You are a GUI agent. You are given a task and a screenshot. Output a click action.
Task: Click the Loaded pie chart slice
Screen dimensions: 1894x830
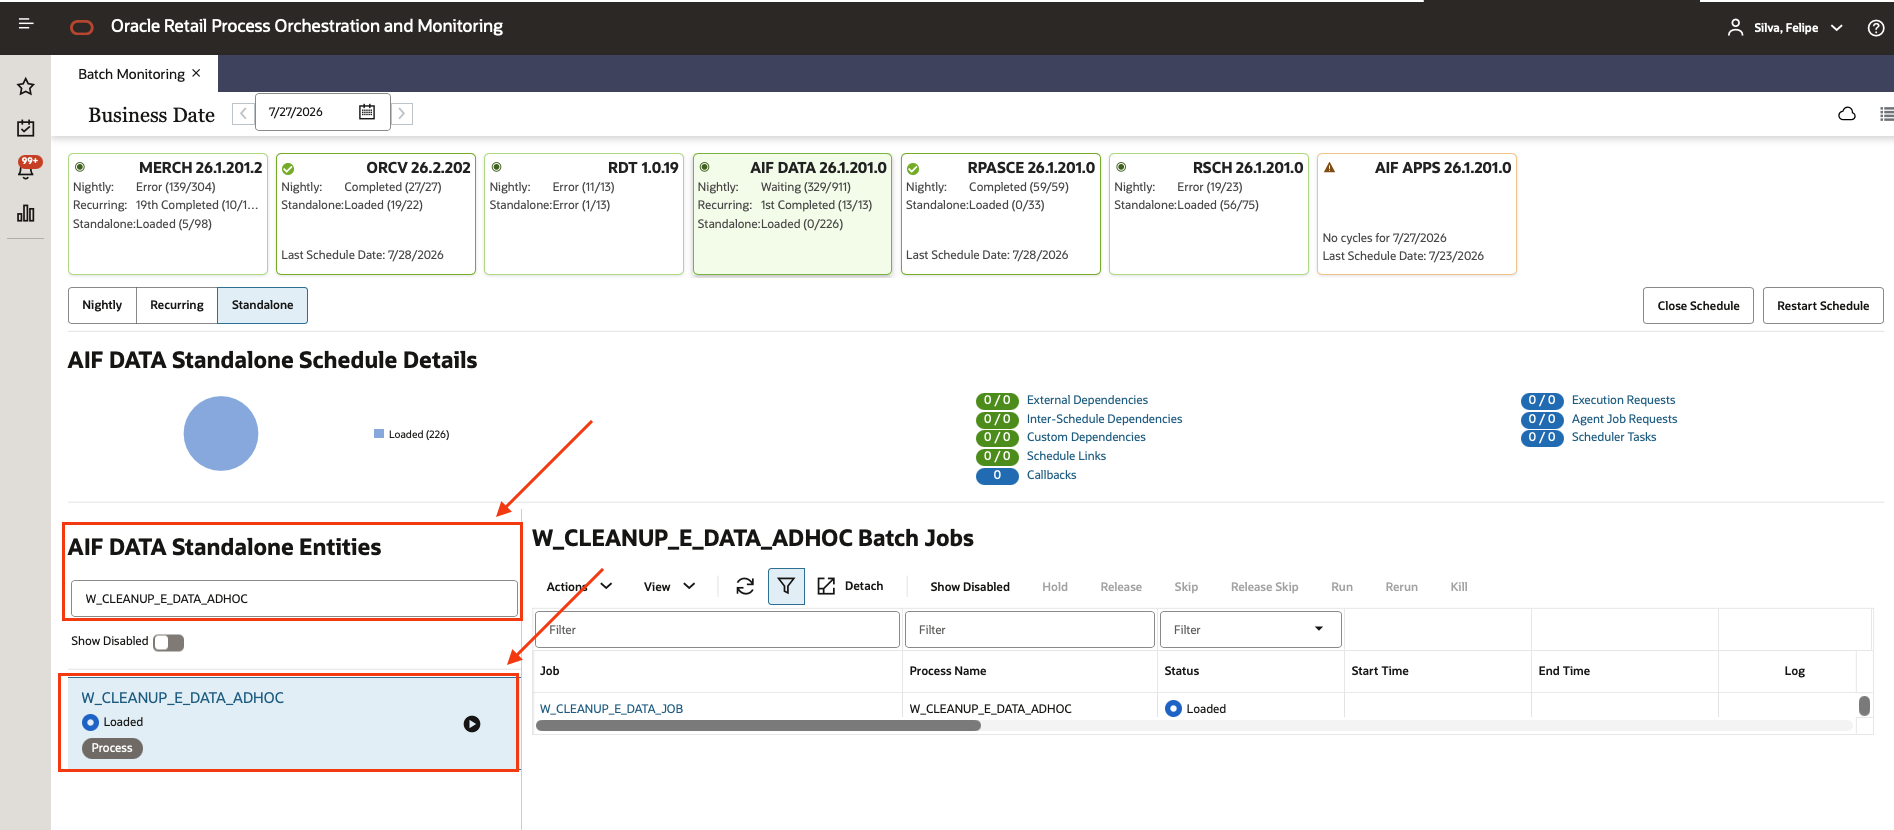[x=221, y=434]
